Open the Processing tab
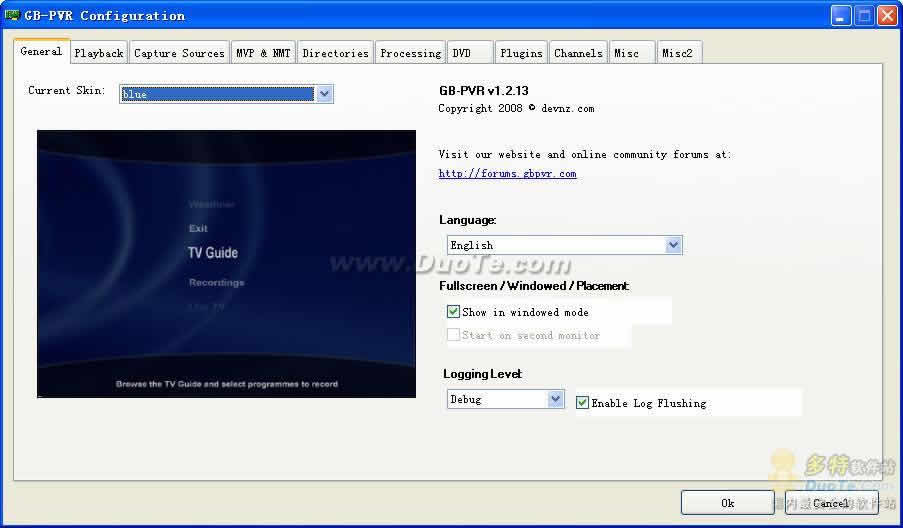 point(411,53)
